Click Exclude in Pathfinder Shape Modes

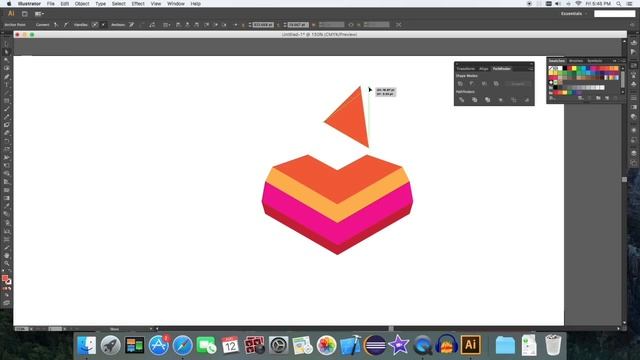pos(496,84)
